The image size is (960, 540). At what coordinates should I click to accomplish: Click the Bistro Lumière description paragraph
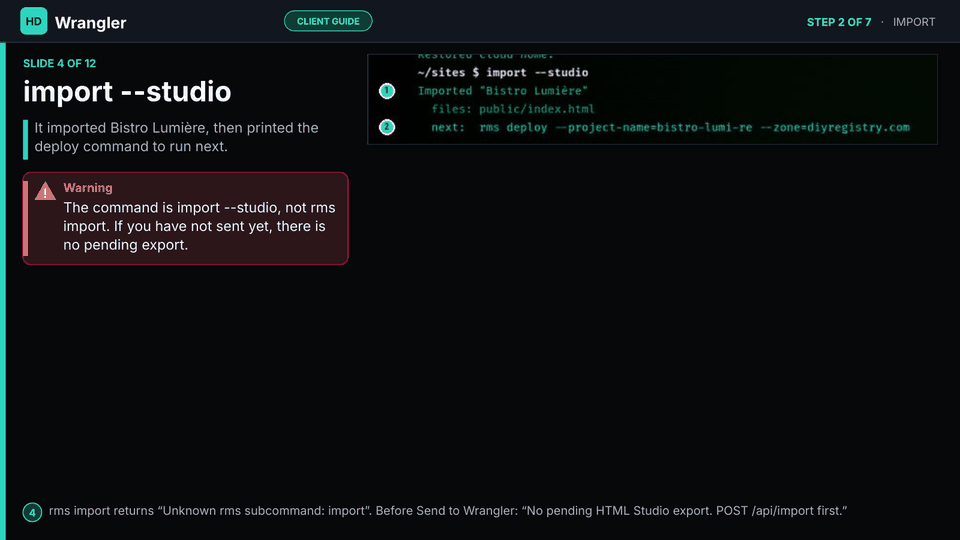point(176,137)
